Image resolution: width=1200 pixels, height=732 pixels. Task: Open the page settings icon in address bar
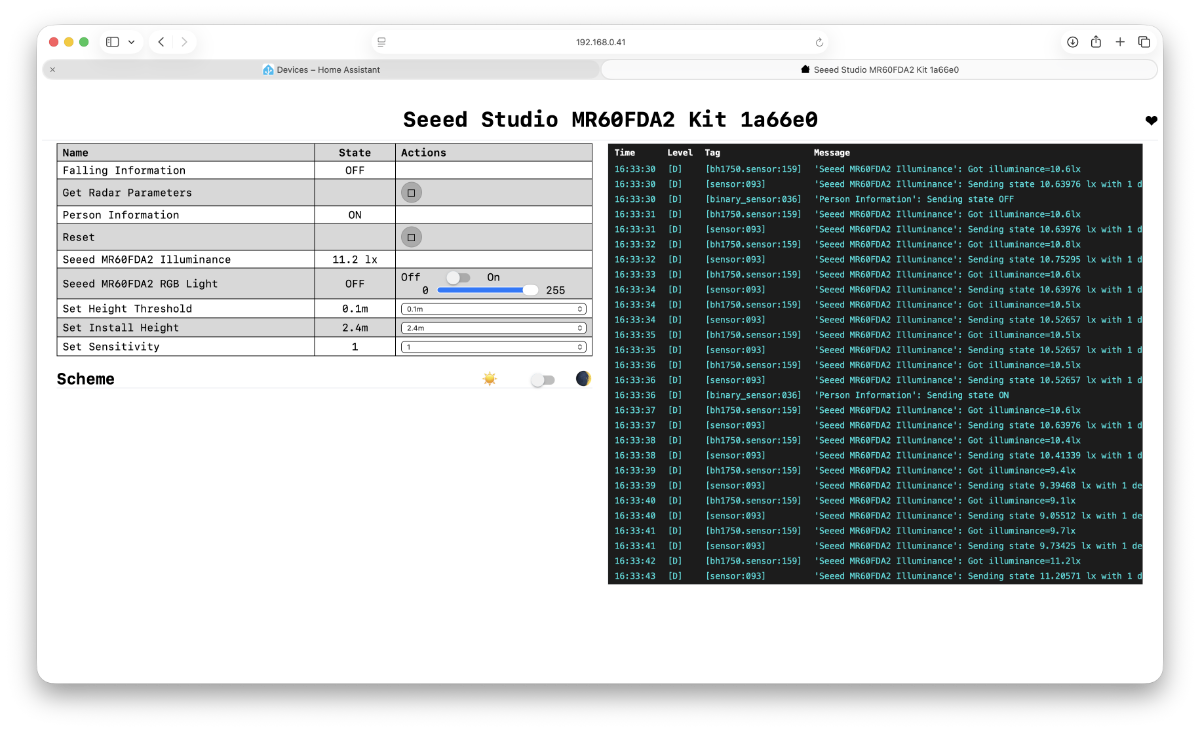click(x=381, y=42)
